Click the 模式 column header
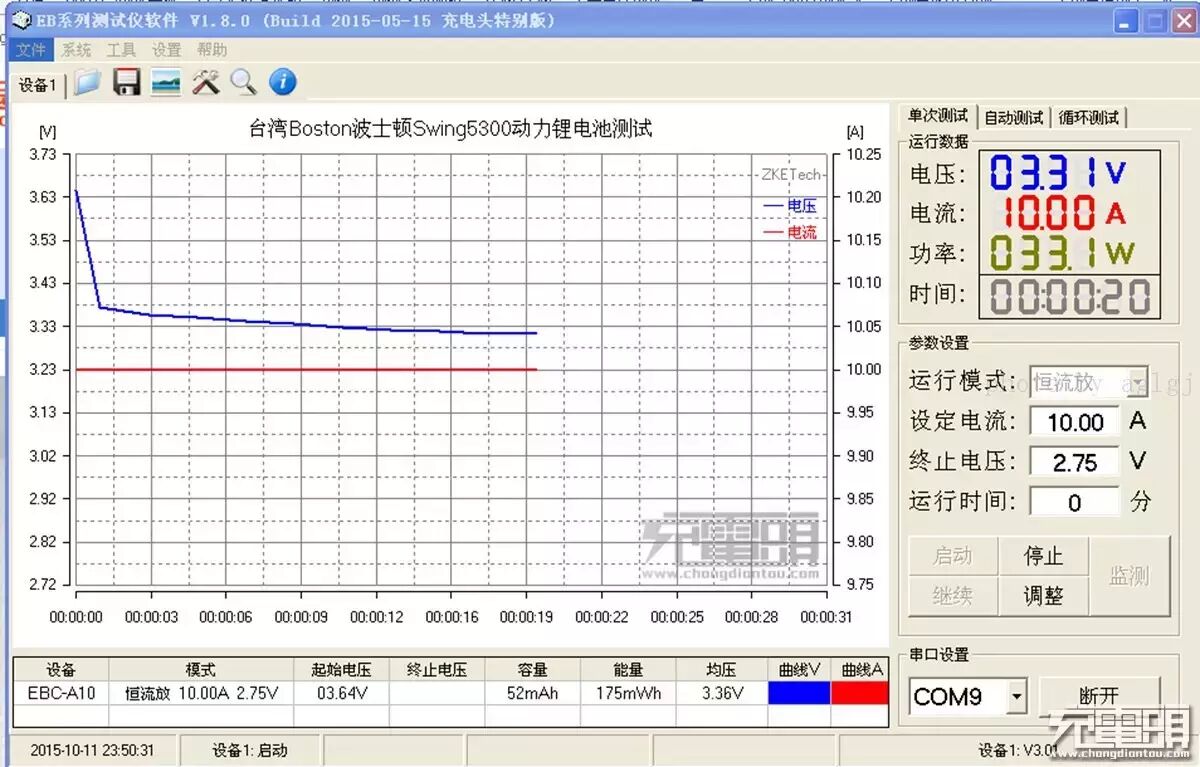 (201, 669)
